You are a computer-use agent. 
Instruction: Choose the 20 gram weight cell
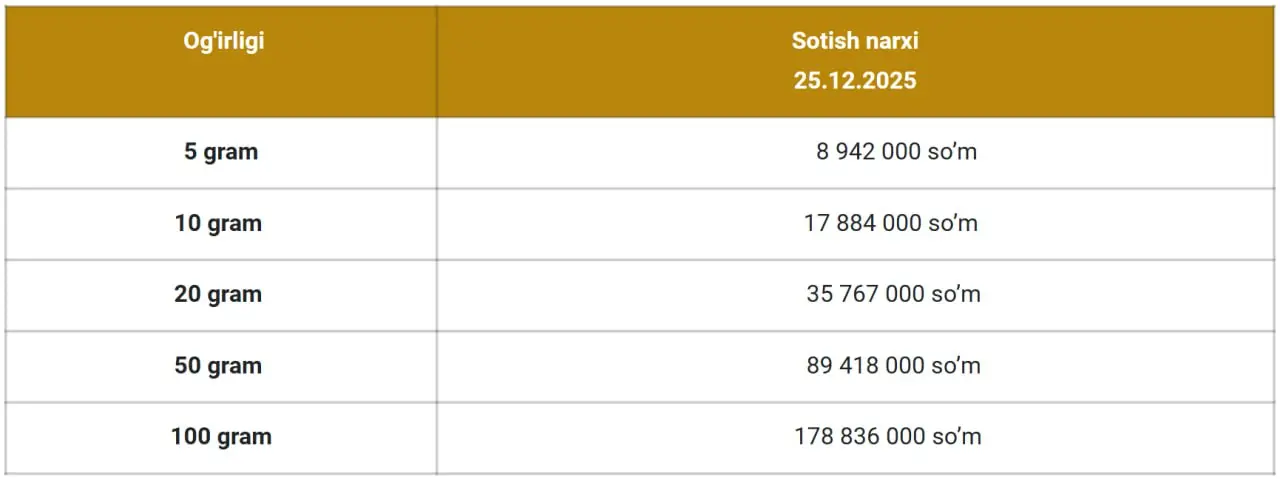(x=218, y=295)
